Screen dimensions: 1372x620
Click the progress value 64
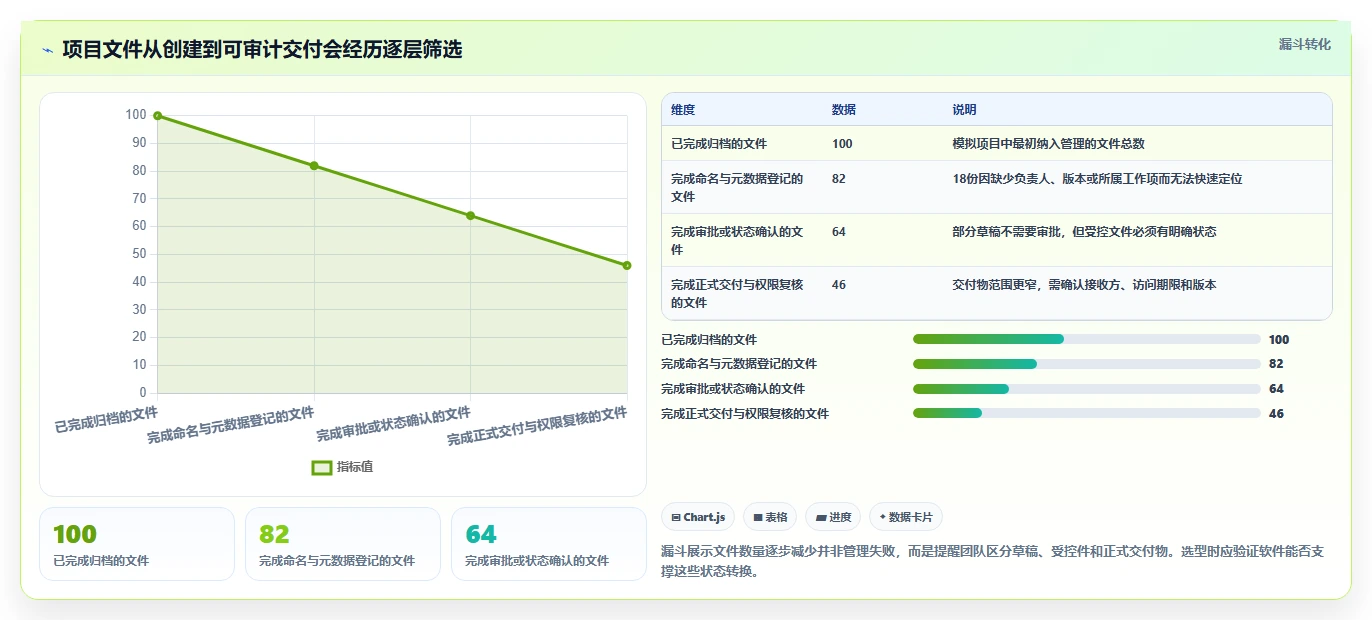(1276, 389)
